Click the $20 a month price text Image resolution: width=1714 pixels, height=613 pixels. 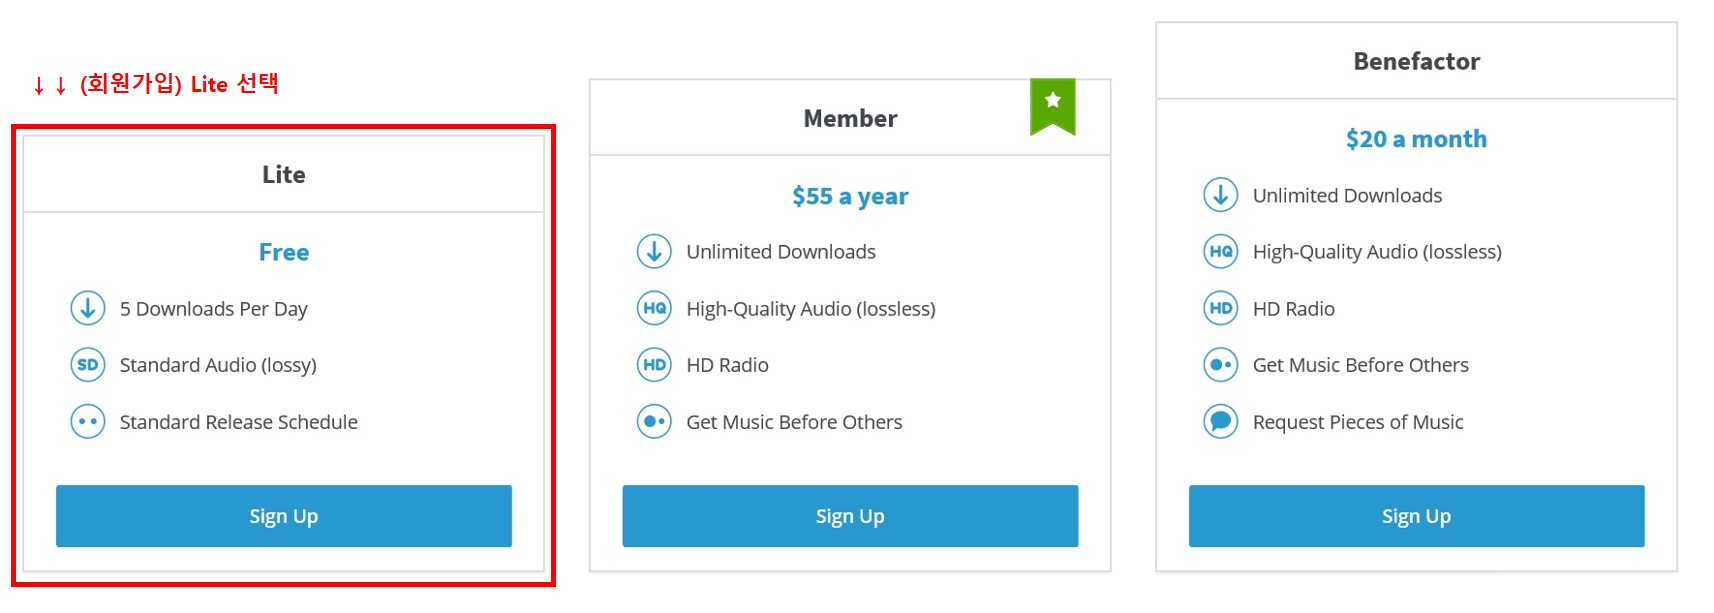point(1416,139)
